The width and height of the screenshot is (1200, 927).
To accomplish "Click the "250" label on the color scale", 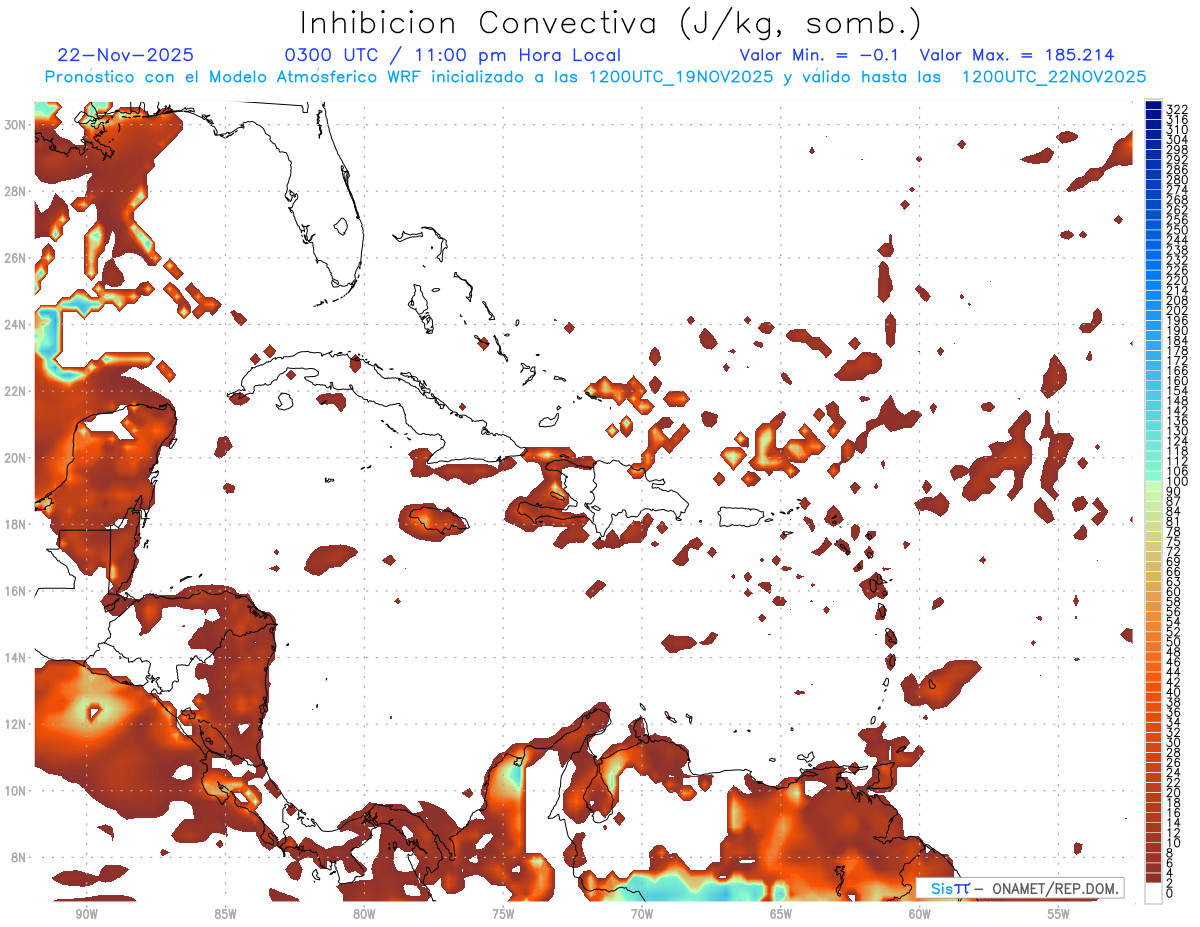I will [1176, 230].
